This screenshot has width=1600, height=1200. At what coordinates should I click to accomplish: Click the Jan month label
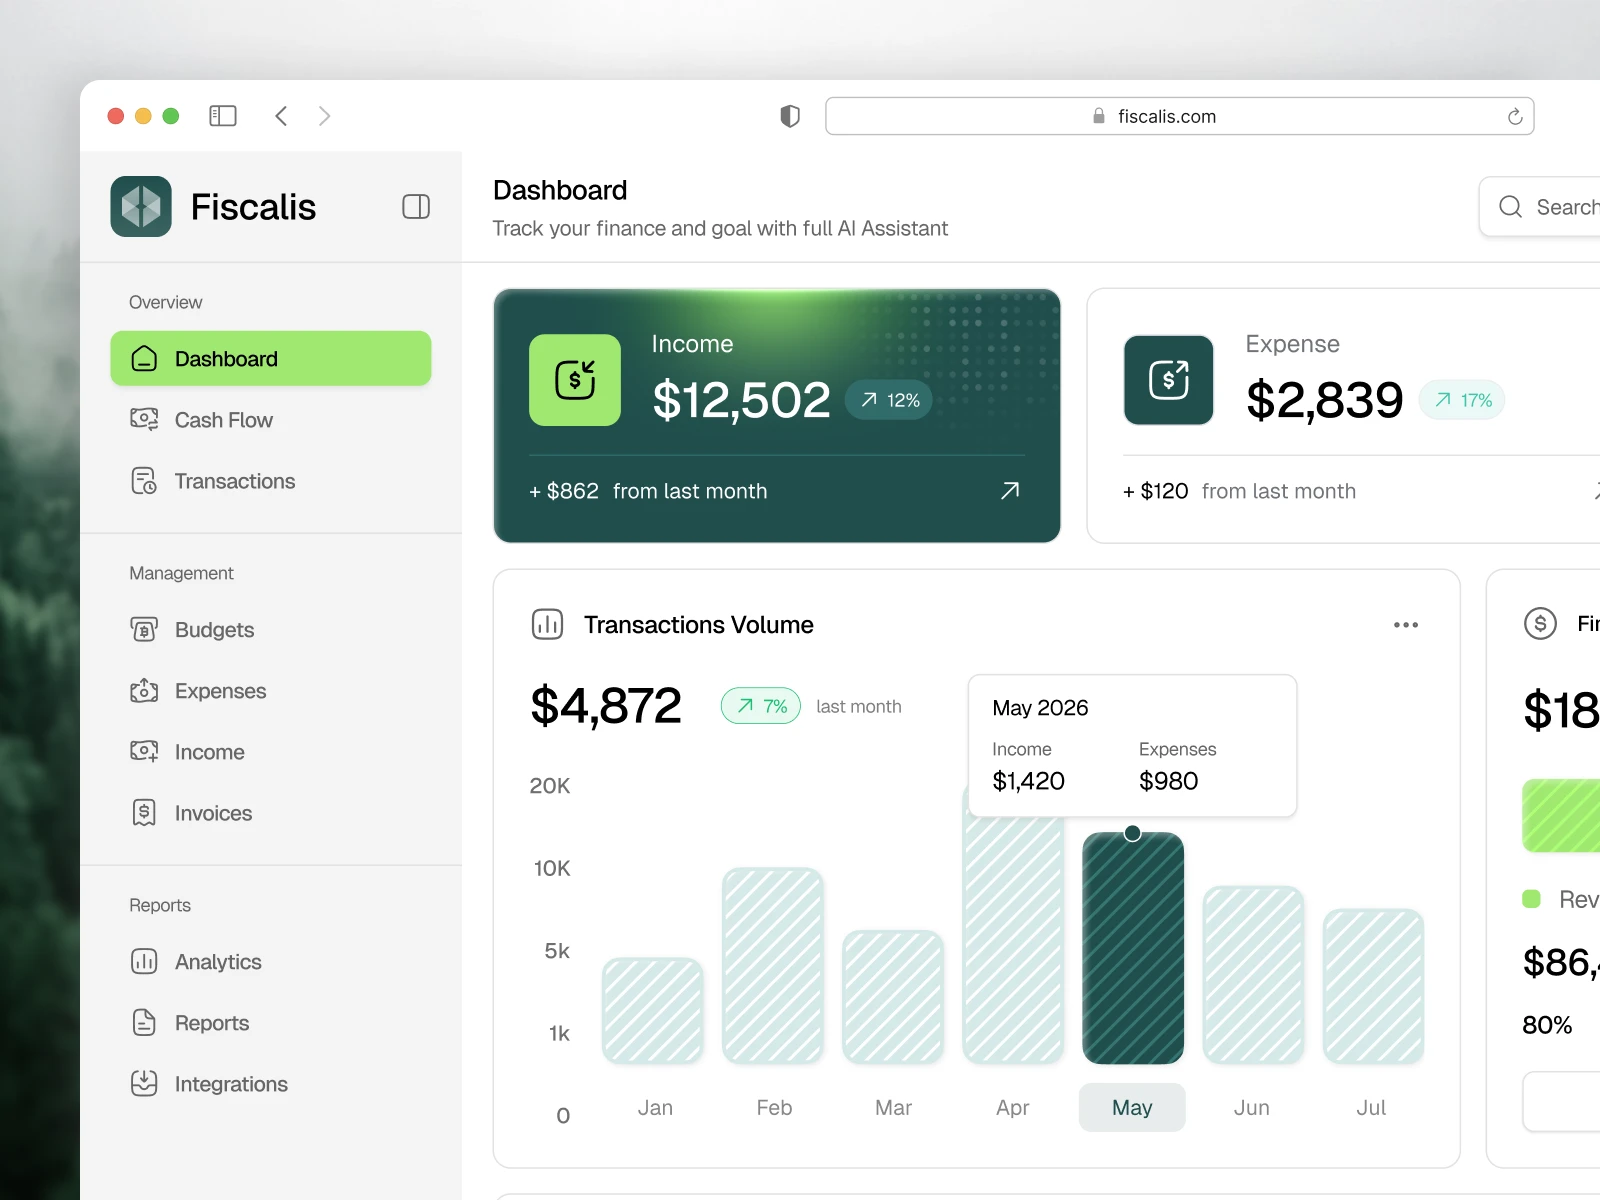click(x=655, y=1107)
